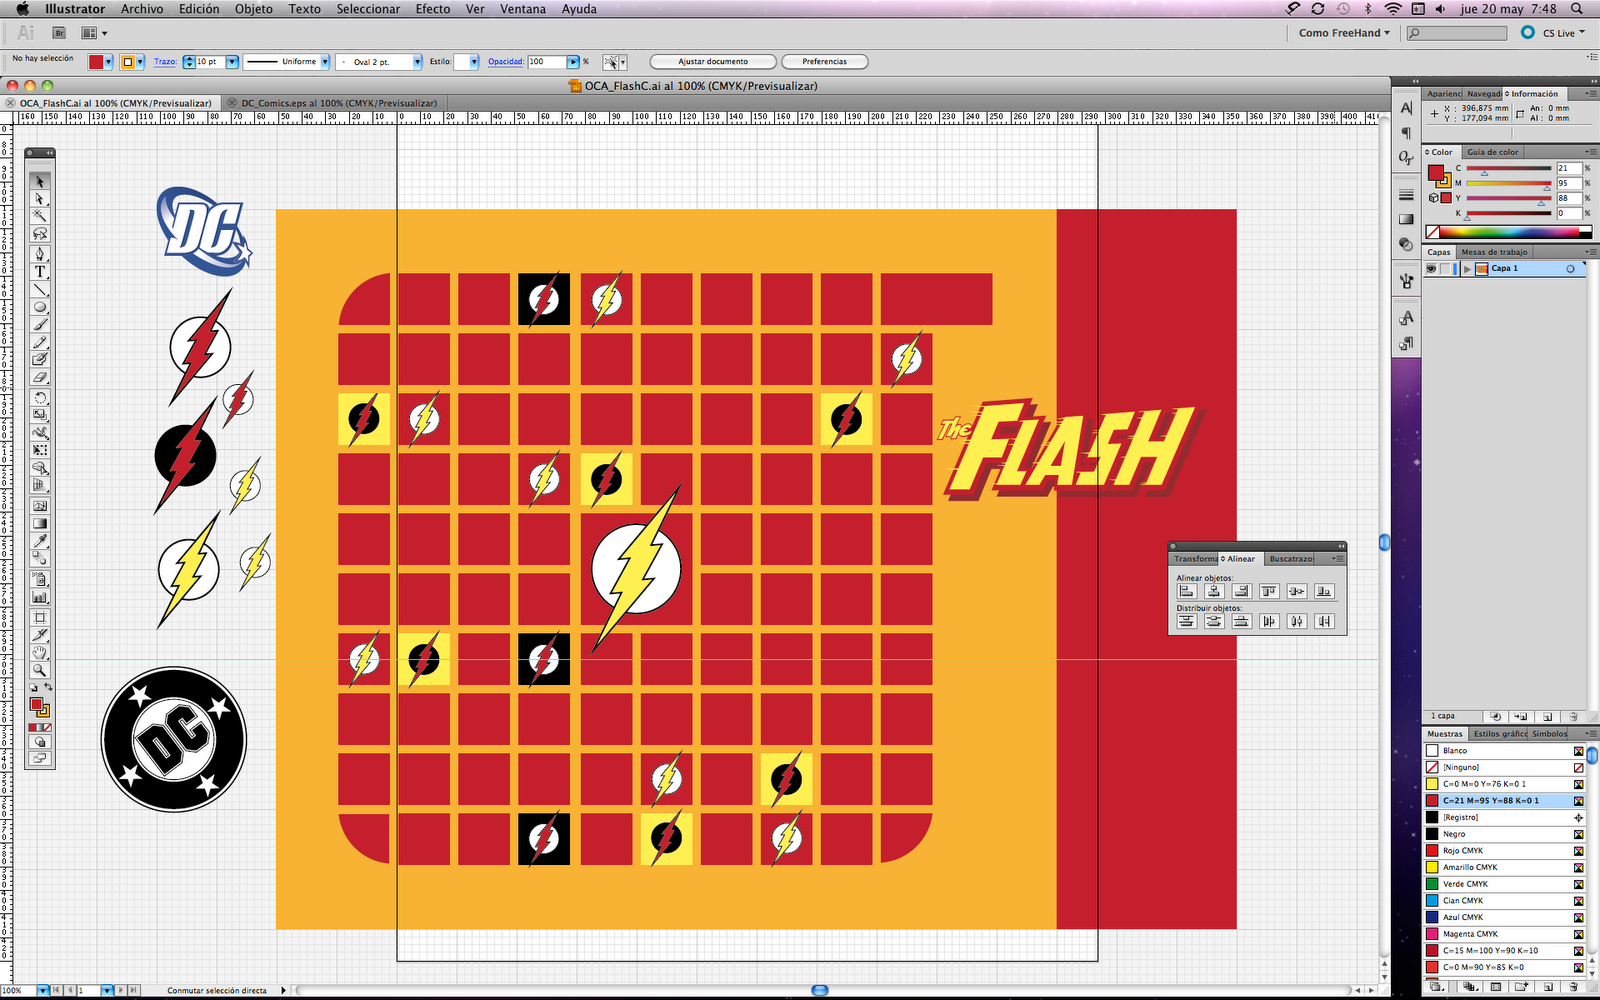Switch to Guía de color tab

pos(1493,152)
